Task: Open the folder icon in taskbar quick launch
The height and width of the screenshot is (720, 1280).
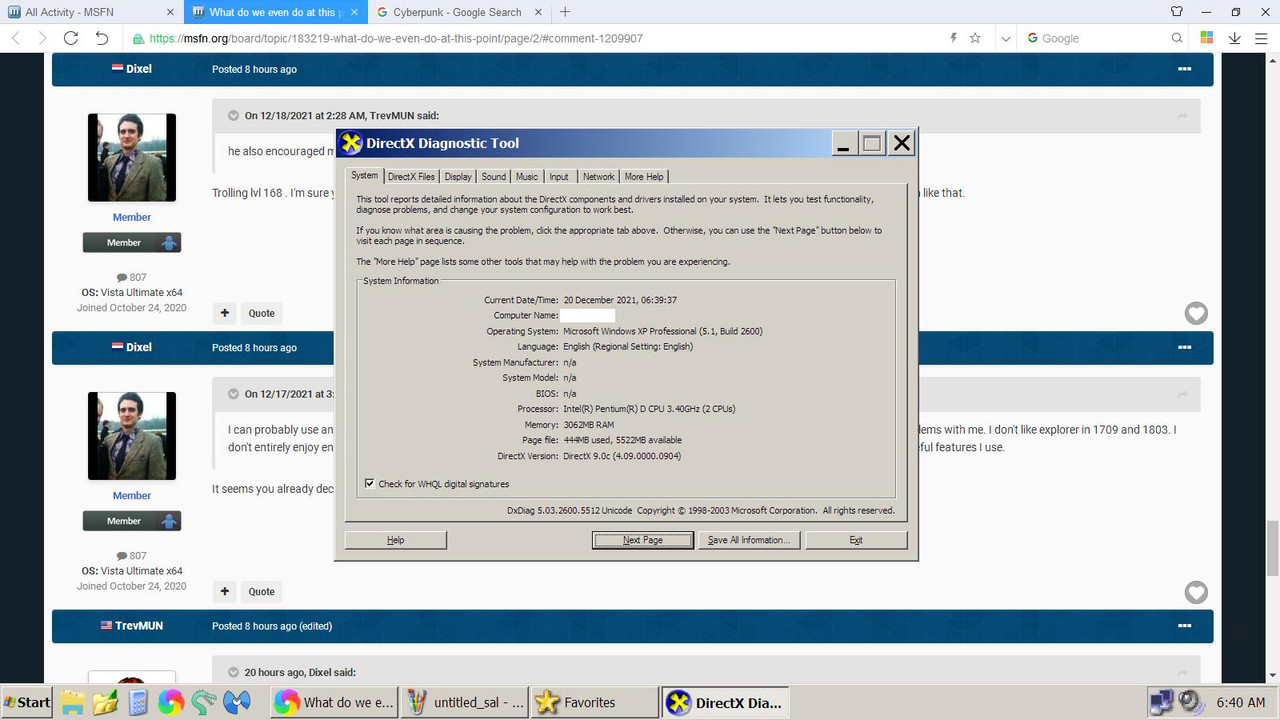Action: (x=72, y=702)
